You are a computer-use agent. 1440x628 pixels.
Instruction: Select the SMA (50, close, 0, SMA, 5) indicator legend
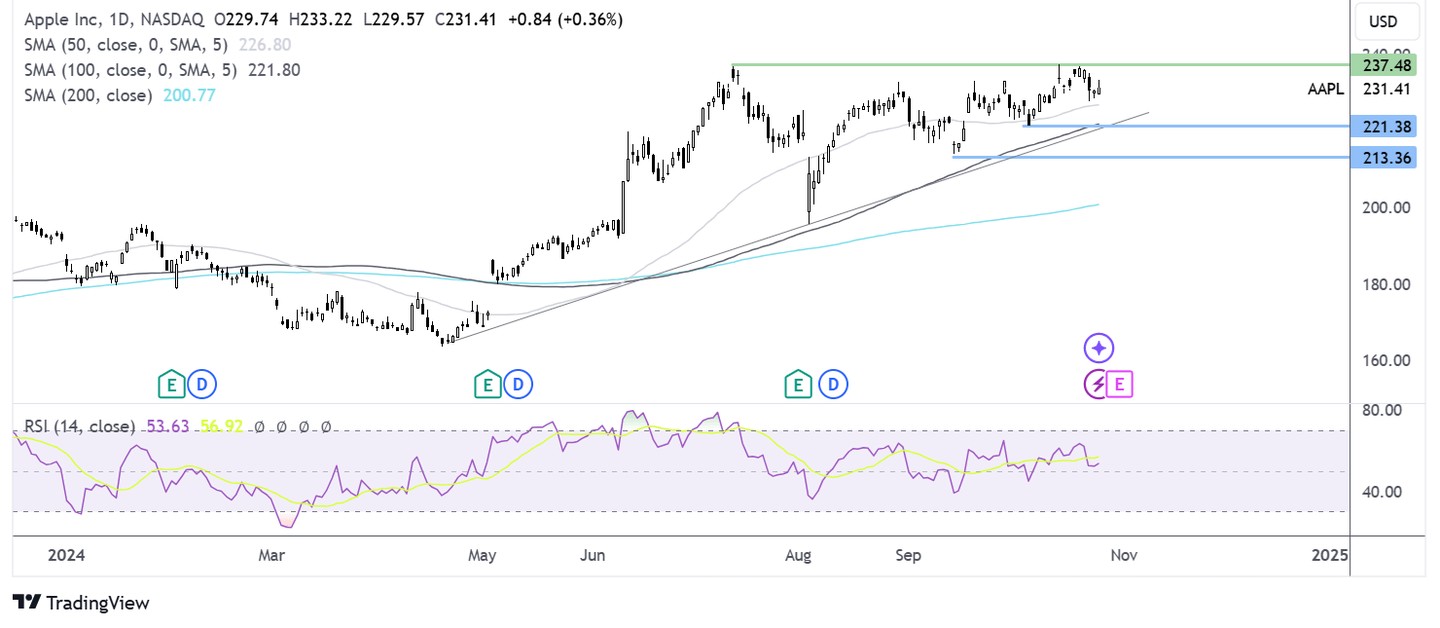tap(127, 45)
